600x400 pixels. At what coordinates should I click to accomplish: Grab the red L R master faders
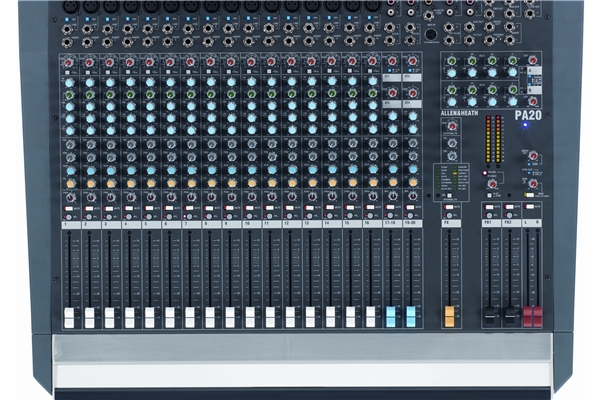tap(533, 316)
